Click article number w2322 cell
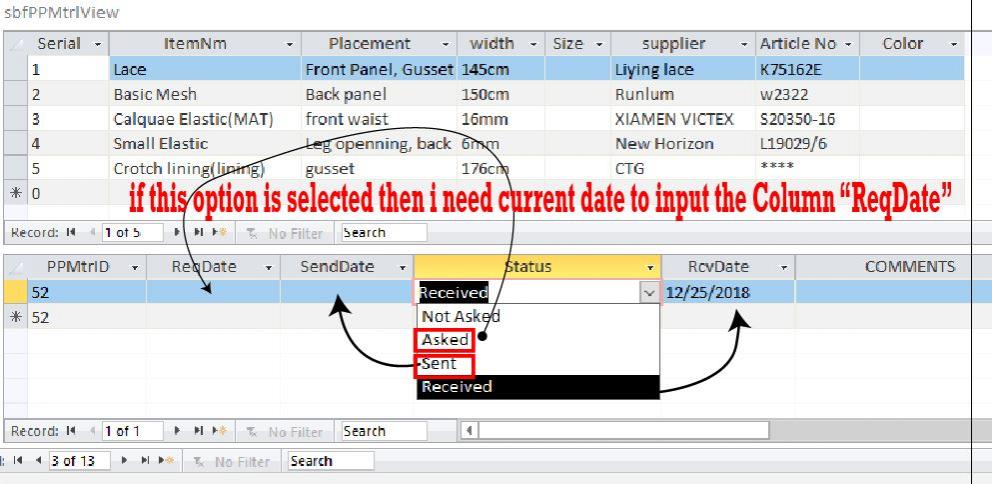This screenshot has width=992, height=484. [x=807, y=94]
